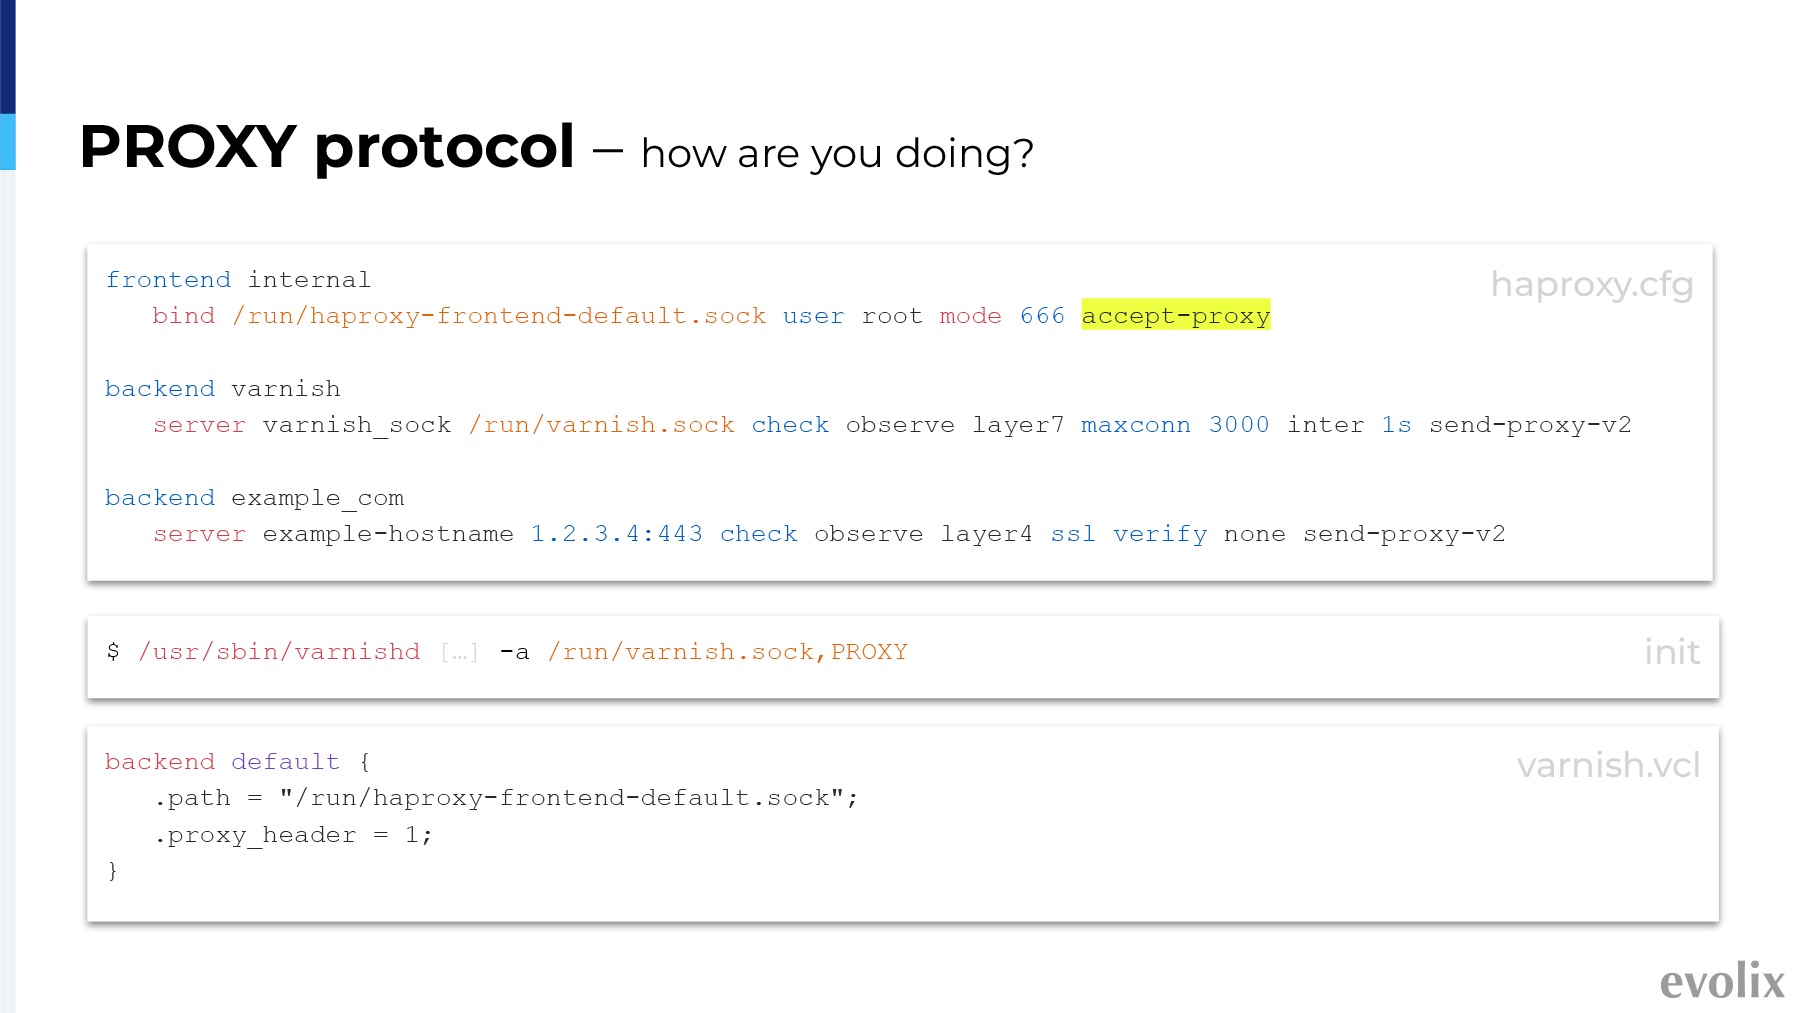Click the 'ssl' keyword

[1073, 534]
